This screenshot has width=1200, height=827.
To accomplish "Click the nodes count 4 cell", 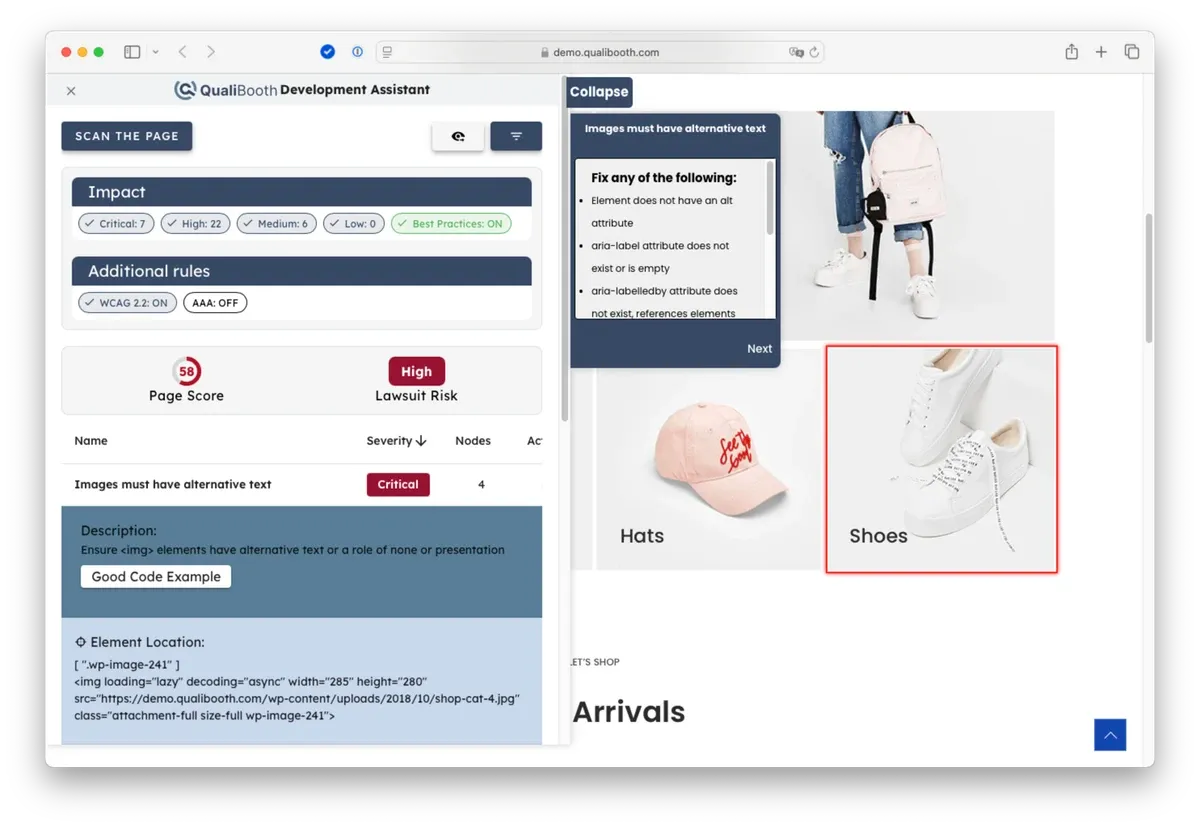I will (481, 485).
